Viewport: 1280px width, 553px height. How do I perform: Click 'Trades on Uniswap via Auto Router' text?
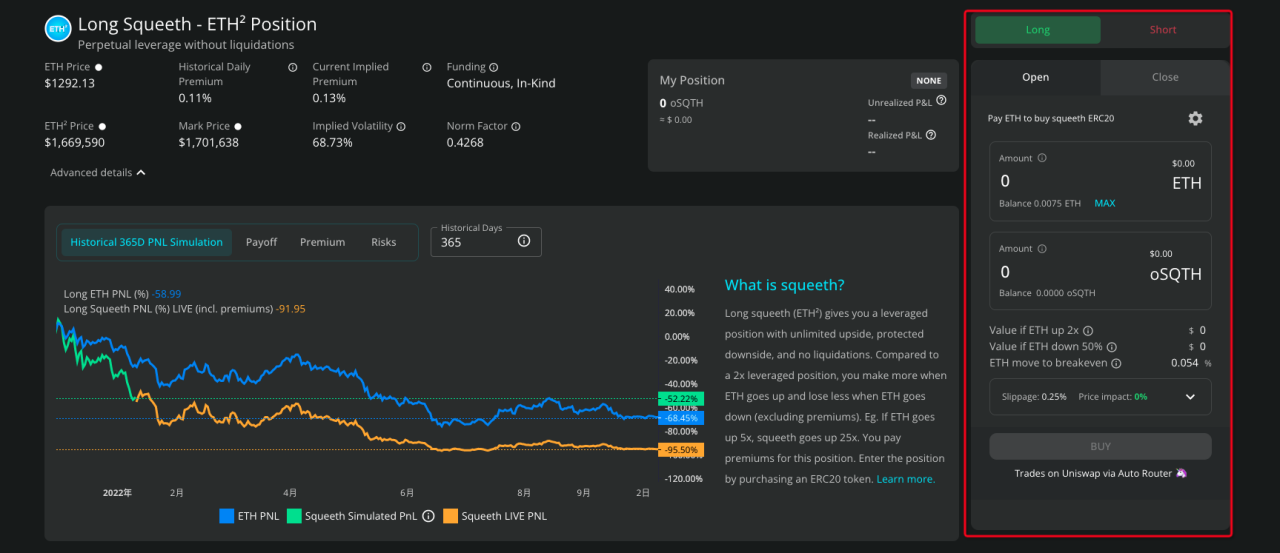tap(1093, 473)
